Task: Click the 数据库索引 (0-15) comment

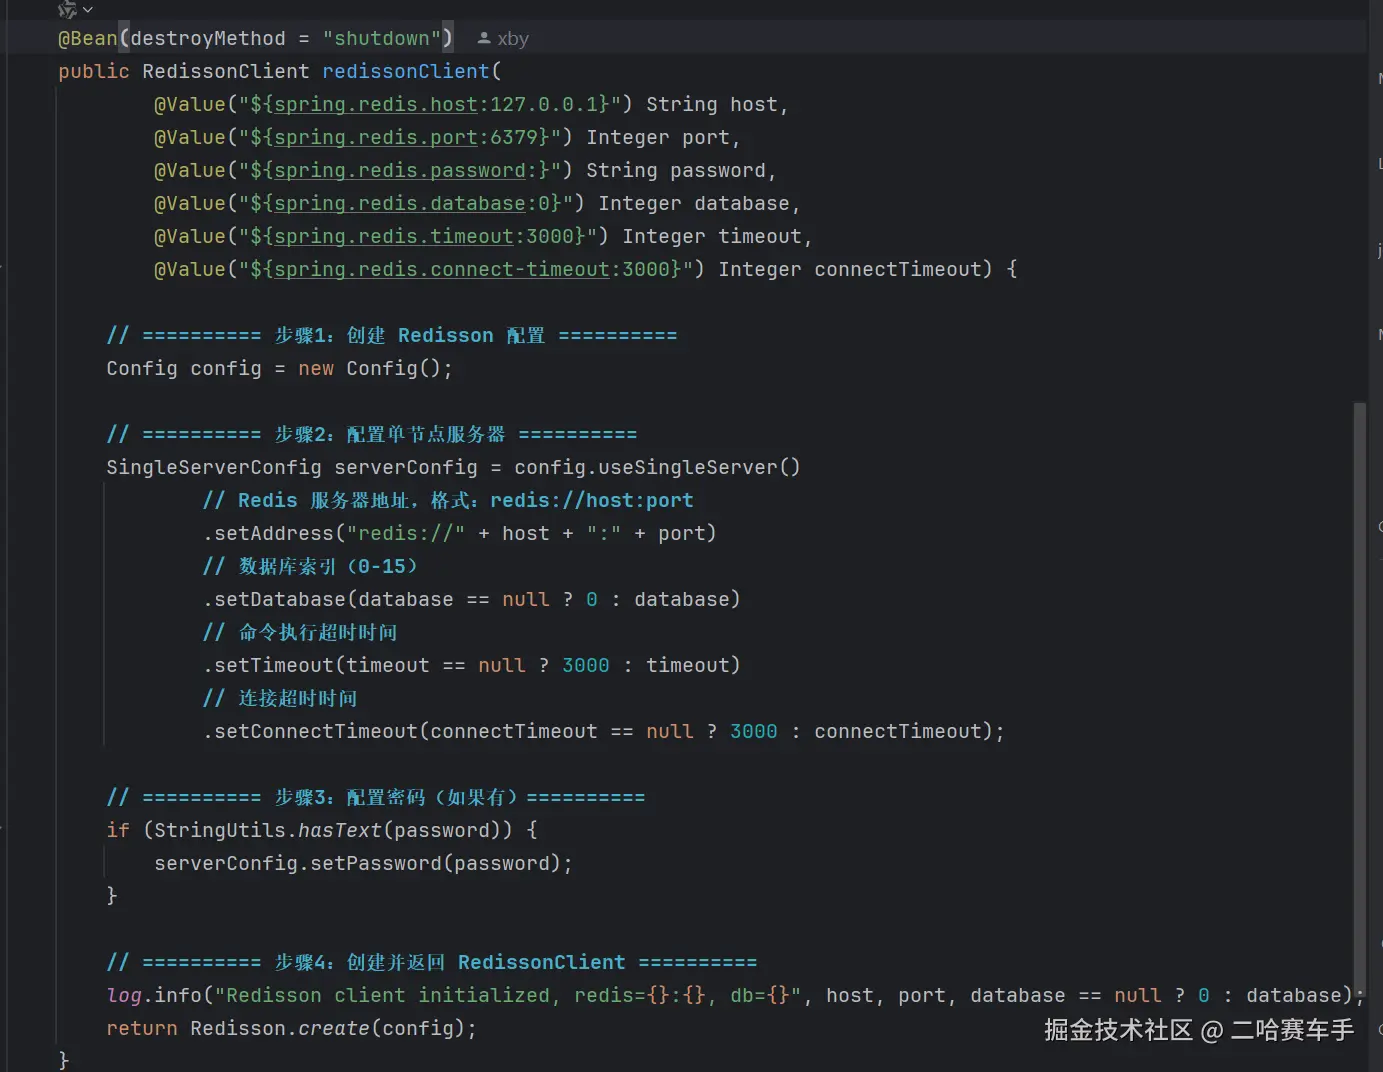Action: point(310,566)
